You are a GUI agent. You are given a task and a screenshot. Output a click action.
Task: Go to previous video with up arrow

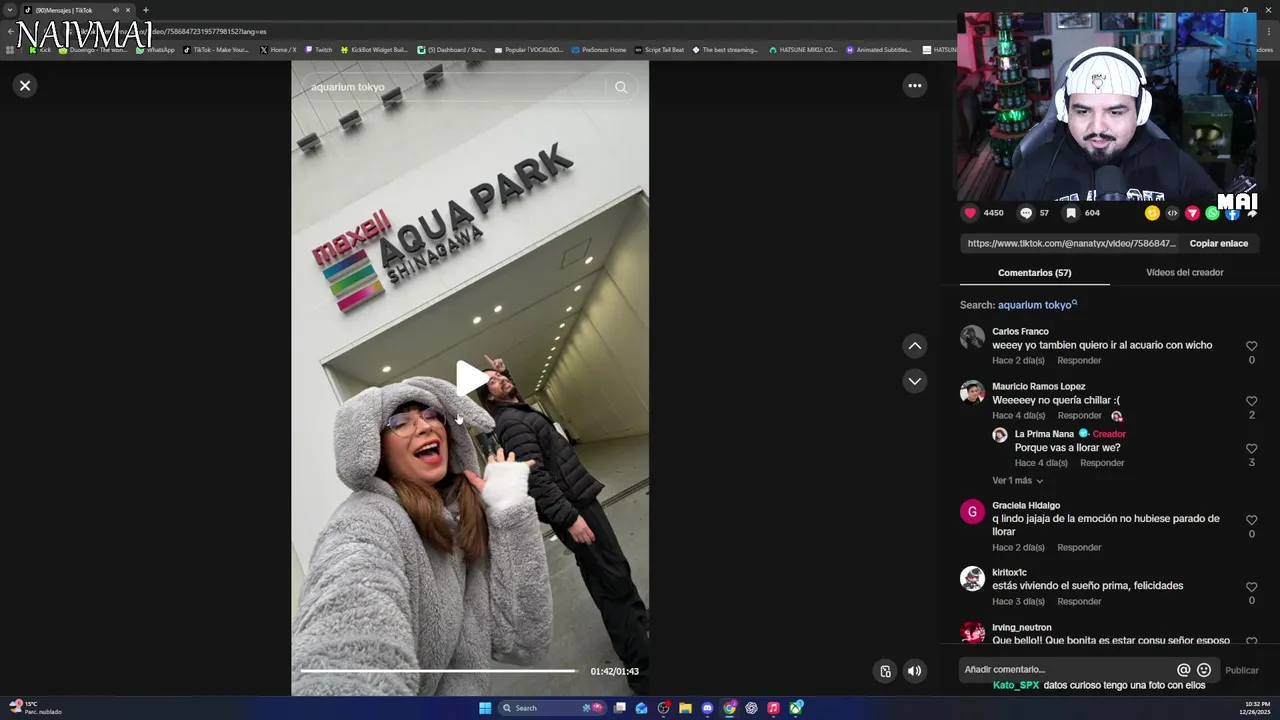point(914,346)
